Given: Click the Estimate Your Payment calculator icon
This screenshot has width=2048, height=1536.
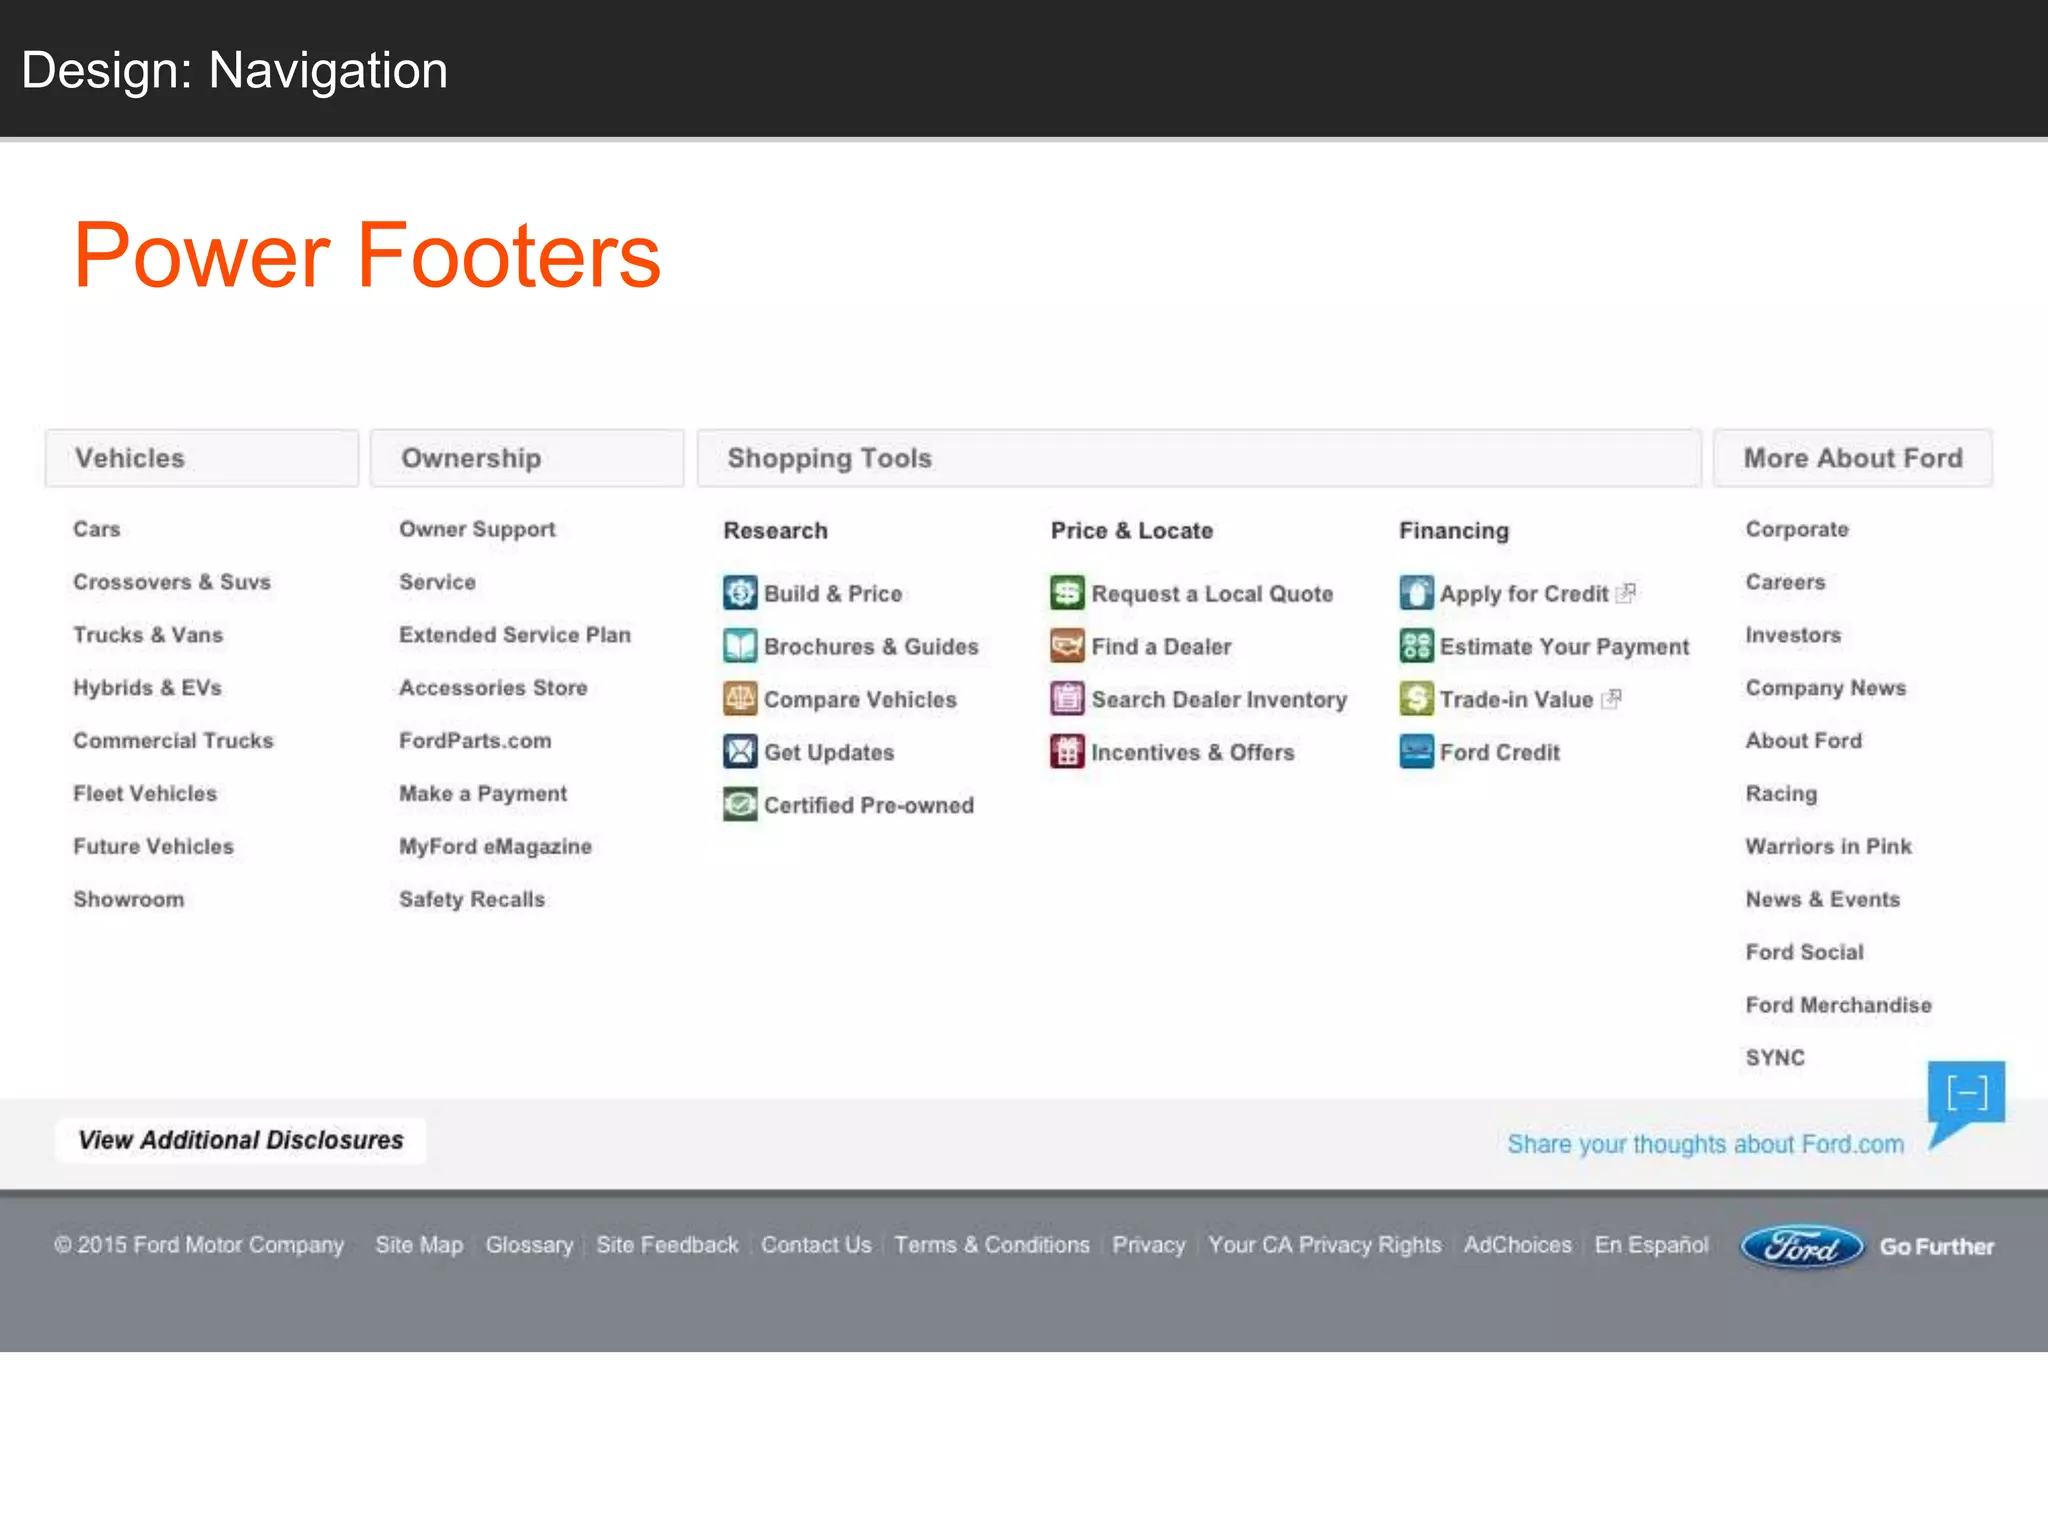Looking at the screenshot, I should (x=1416, y=646).
